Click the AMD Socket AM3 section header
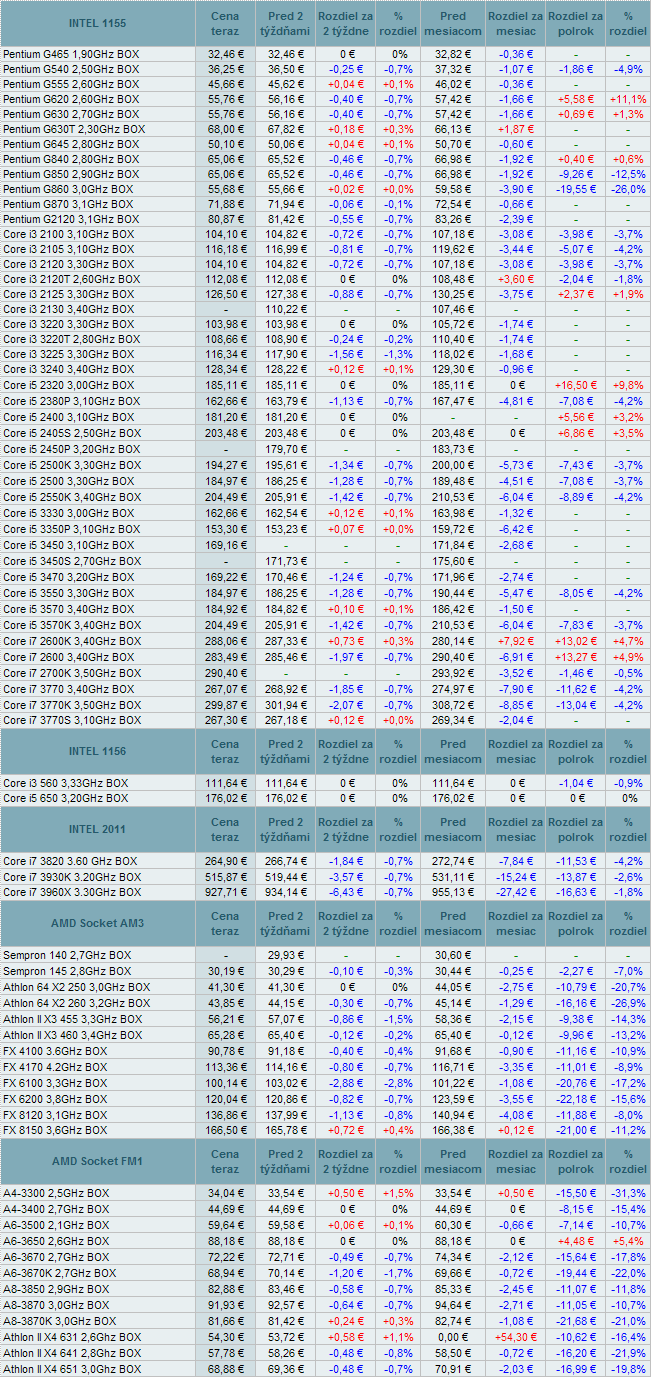The image size is (651, 1377). click(98, 923)
